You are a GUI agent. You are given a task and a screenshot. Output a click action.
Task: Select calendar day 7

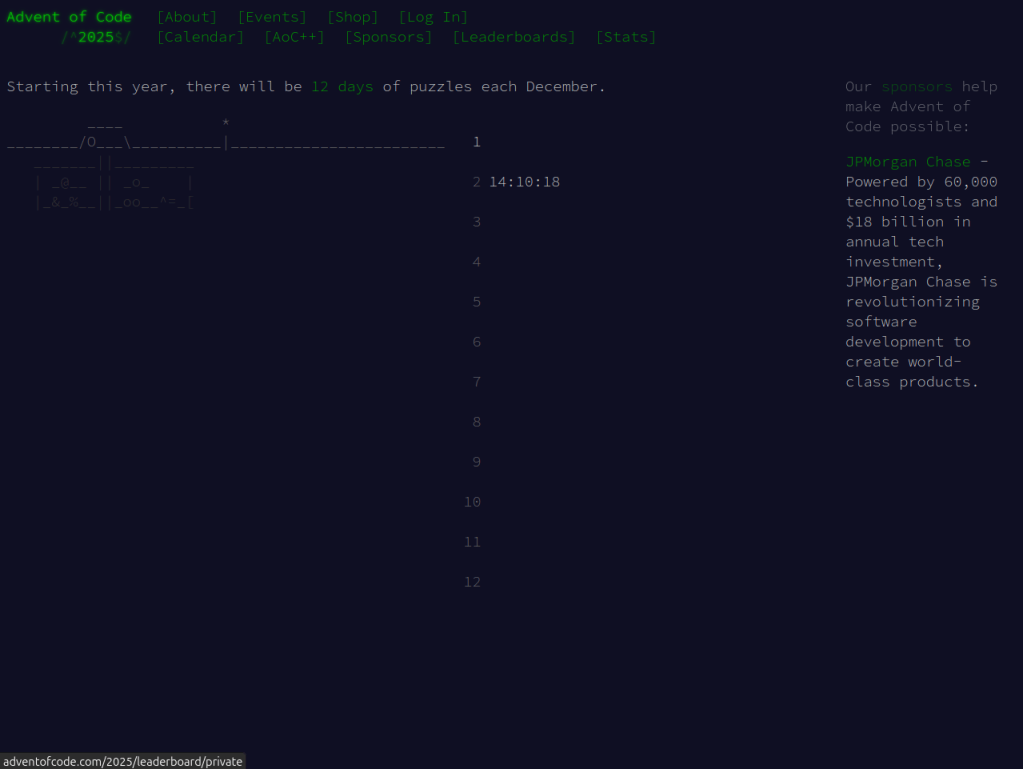pos(477,382)
